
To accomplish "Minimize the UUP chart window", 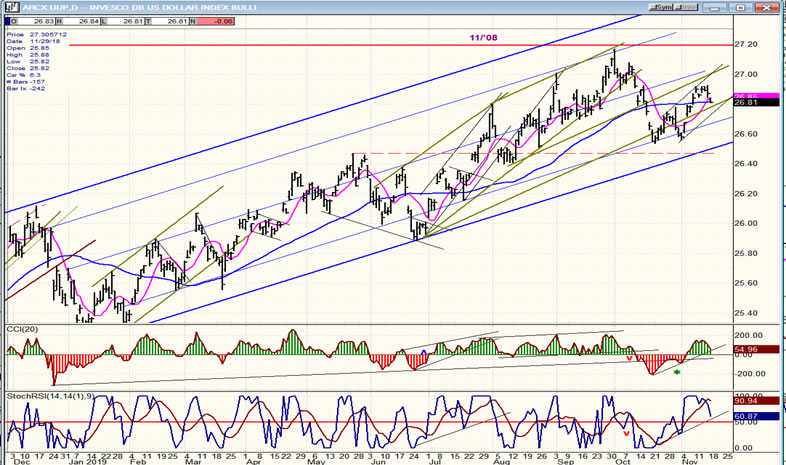I will [x=715, y=7].
